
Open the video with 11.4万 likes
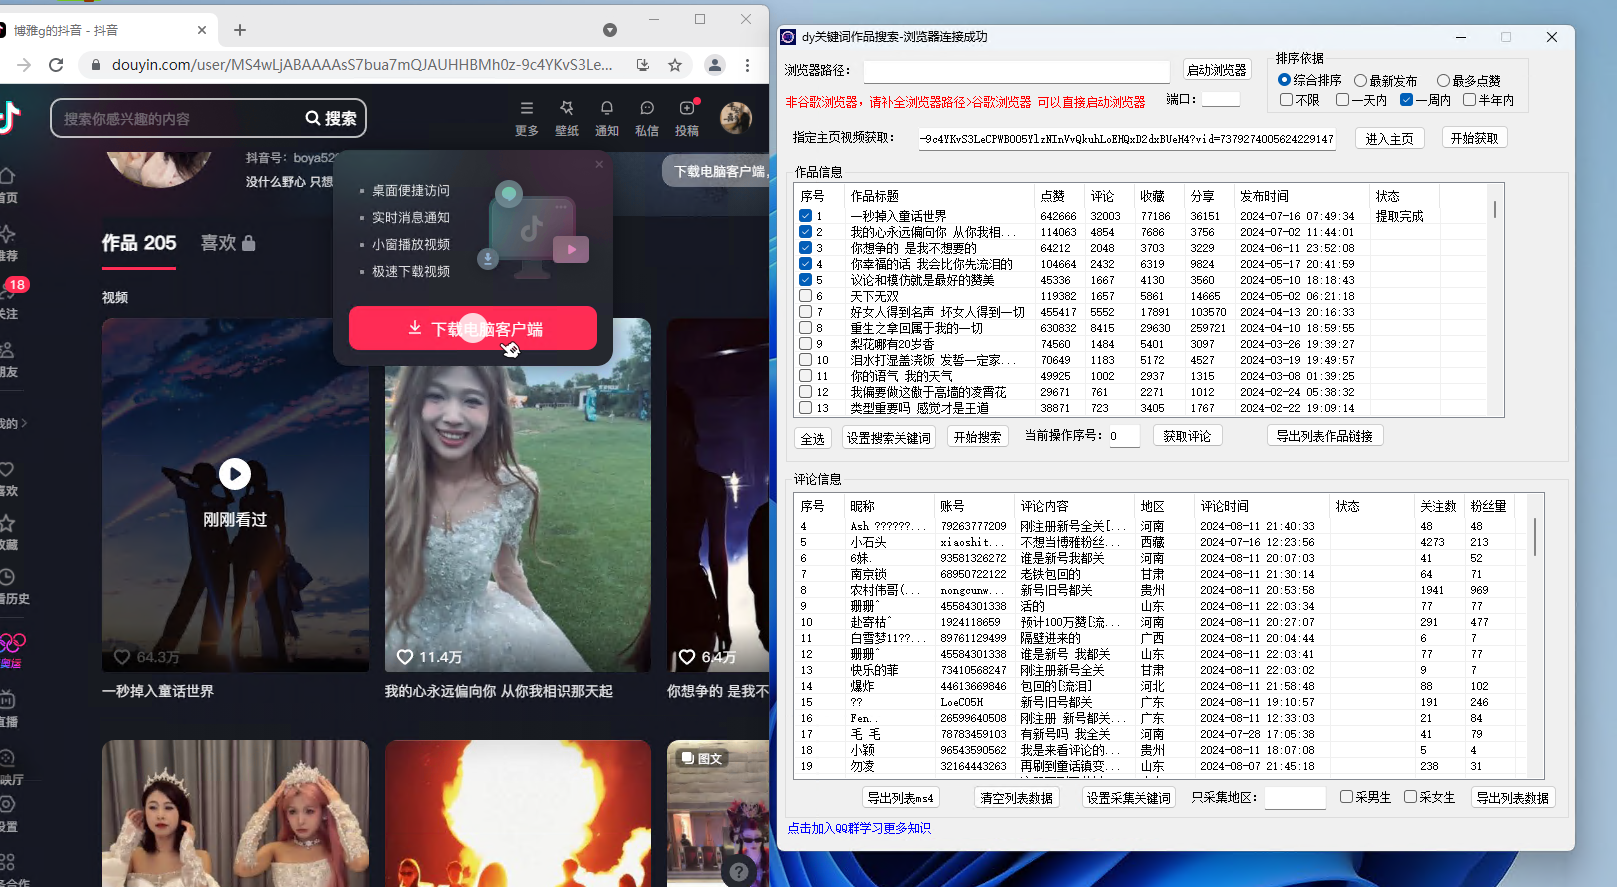pos(518,495)
